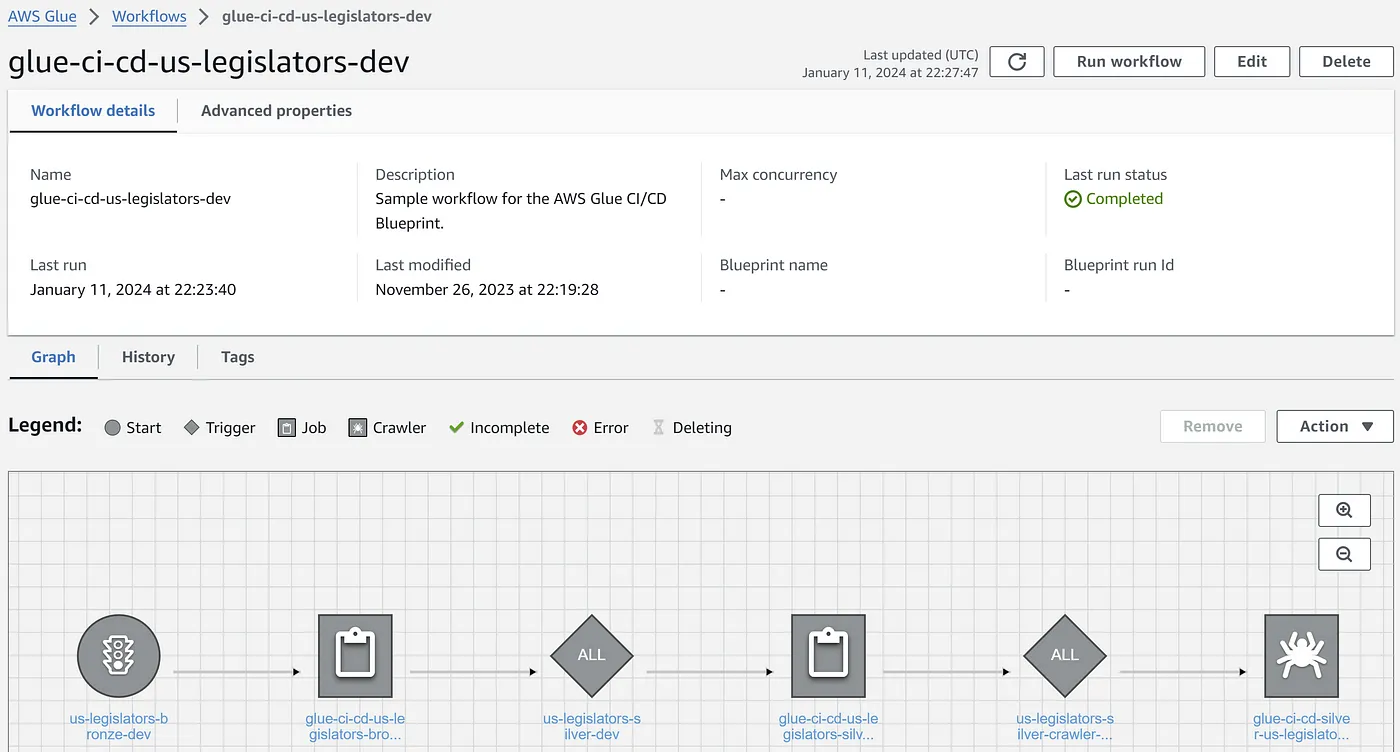Click the glue-ci-cd-us-legislators-bro... label link
The image size is (1400, 752).
point(355,726)
